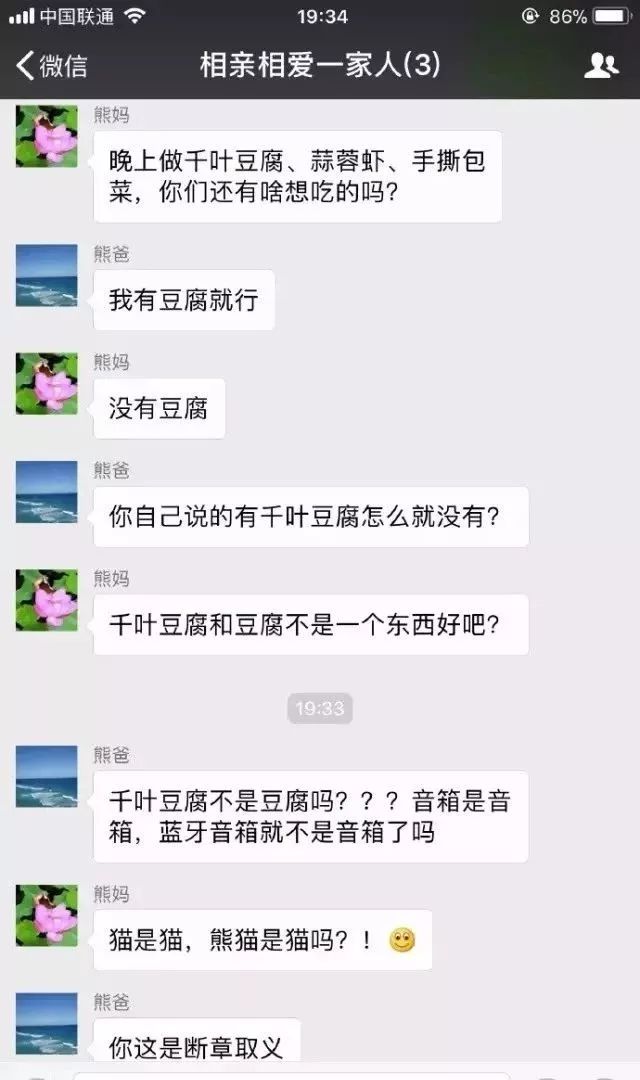Tap 熊妈's avatar beside 熊猫 message

[47, 915]
